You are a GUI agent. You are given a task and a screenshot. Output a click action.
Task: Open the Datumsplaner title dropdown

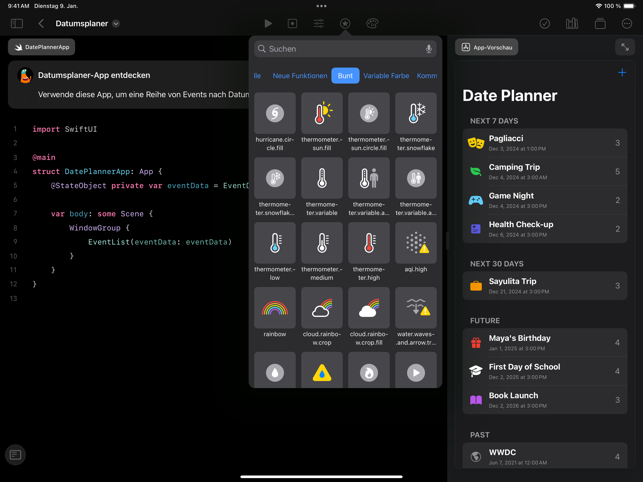116,23
